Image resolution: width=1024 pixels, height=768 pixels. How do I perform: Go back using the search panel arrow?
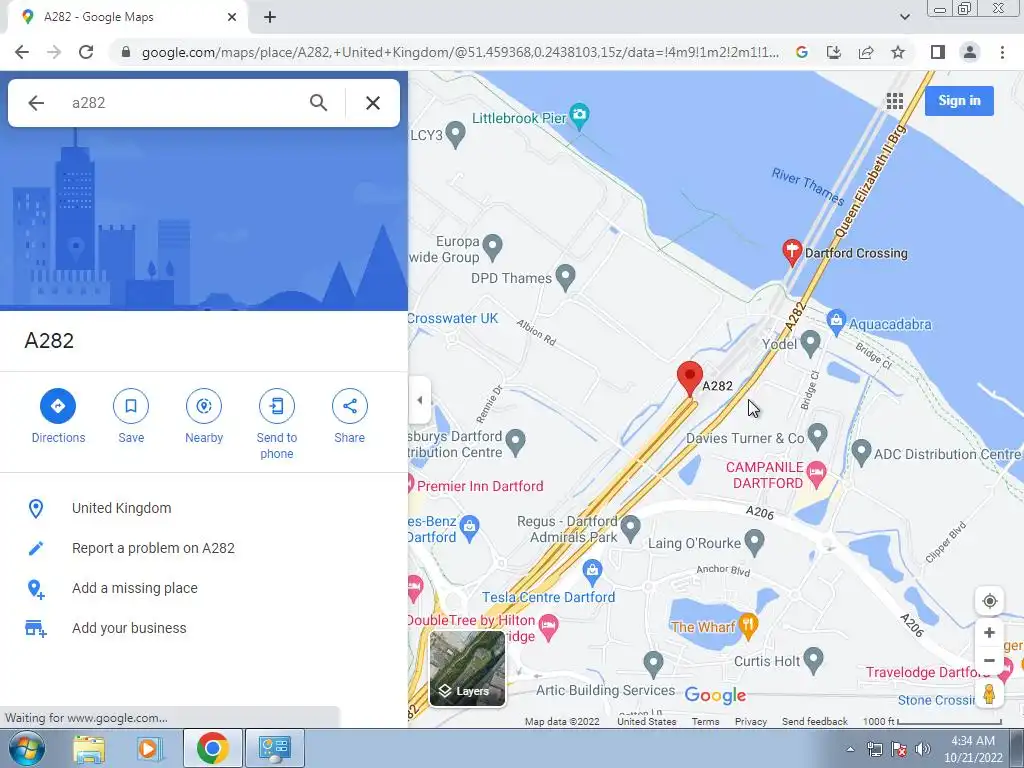[x=36, y=103]
